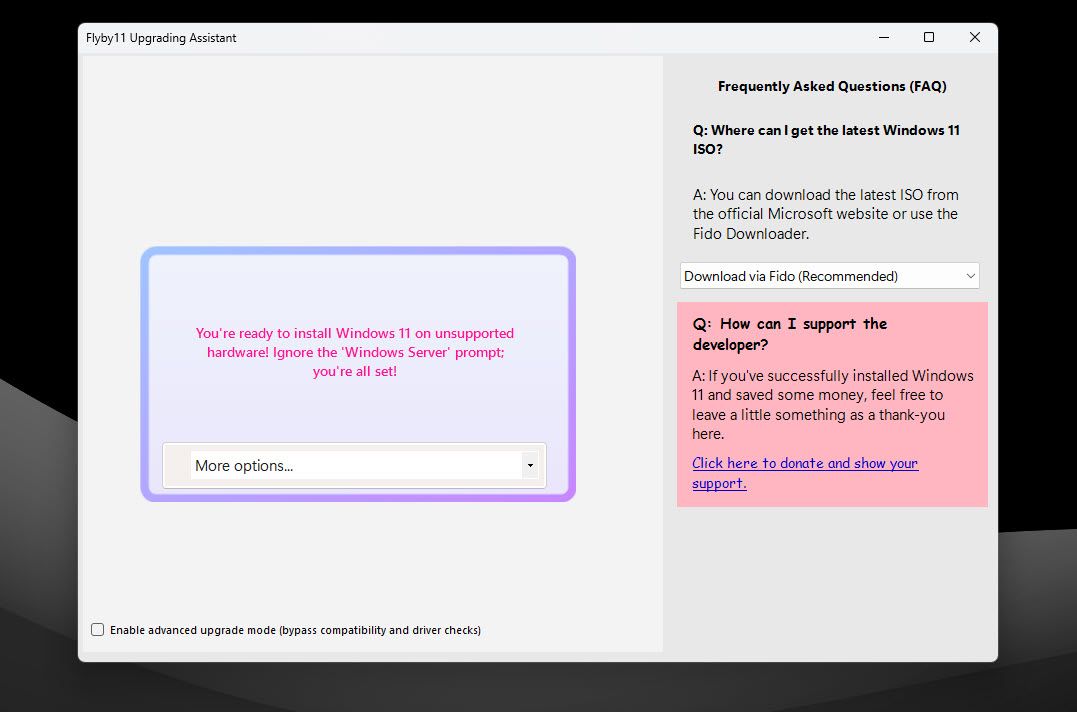Click the 'support.' end of the donation link
Viewport: 1077px width, 712px height.
[x=719, y=483]
